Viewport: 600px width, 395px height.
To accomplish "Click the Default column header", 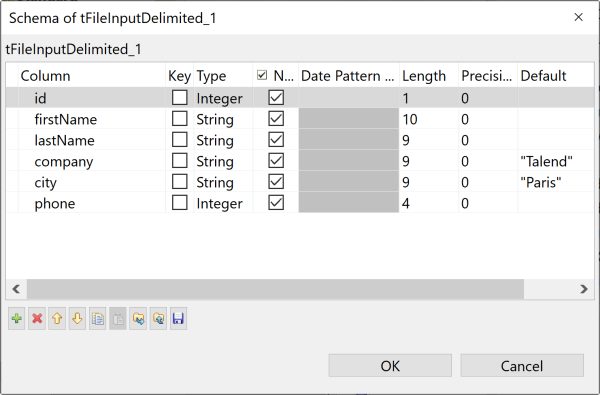I will pyautogui.click(x=556, y=76).
